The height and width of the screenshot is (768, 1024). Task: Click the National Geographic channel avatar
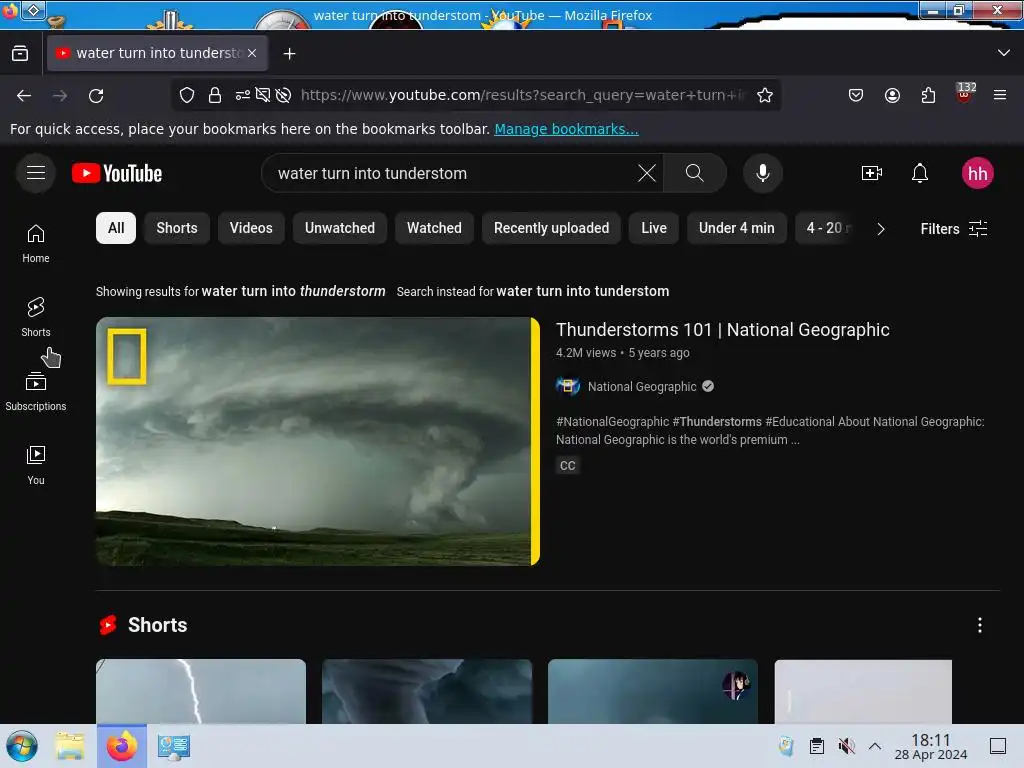[x=568, y=387]
